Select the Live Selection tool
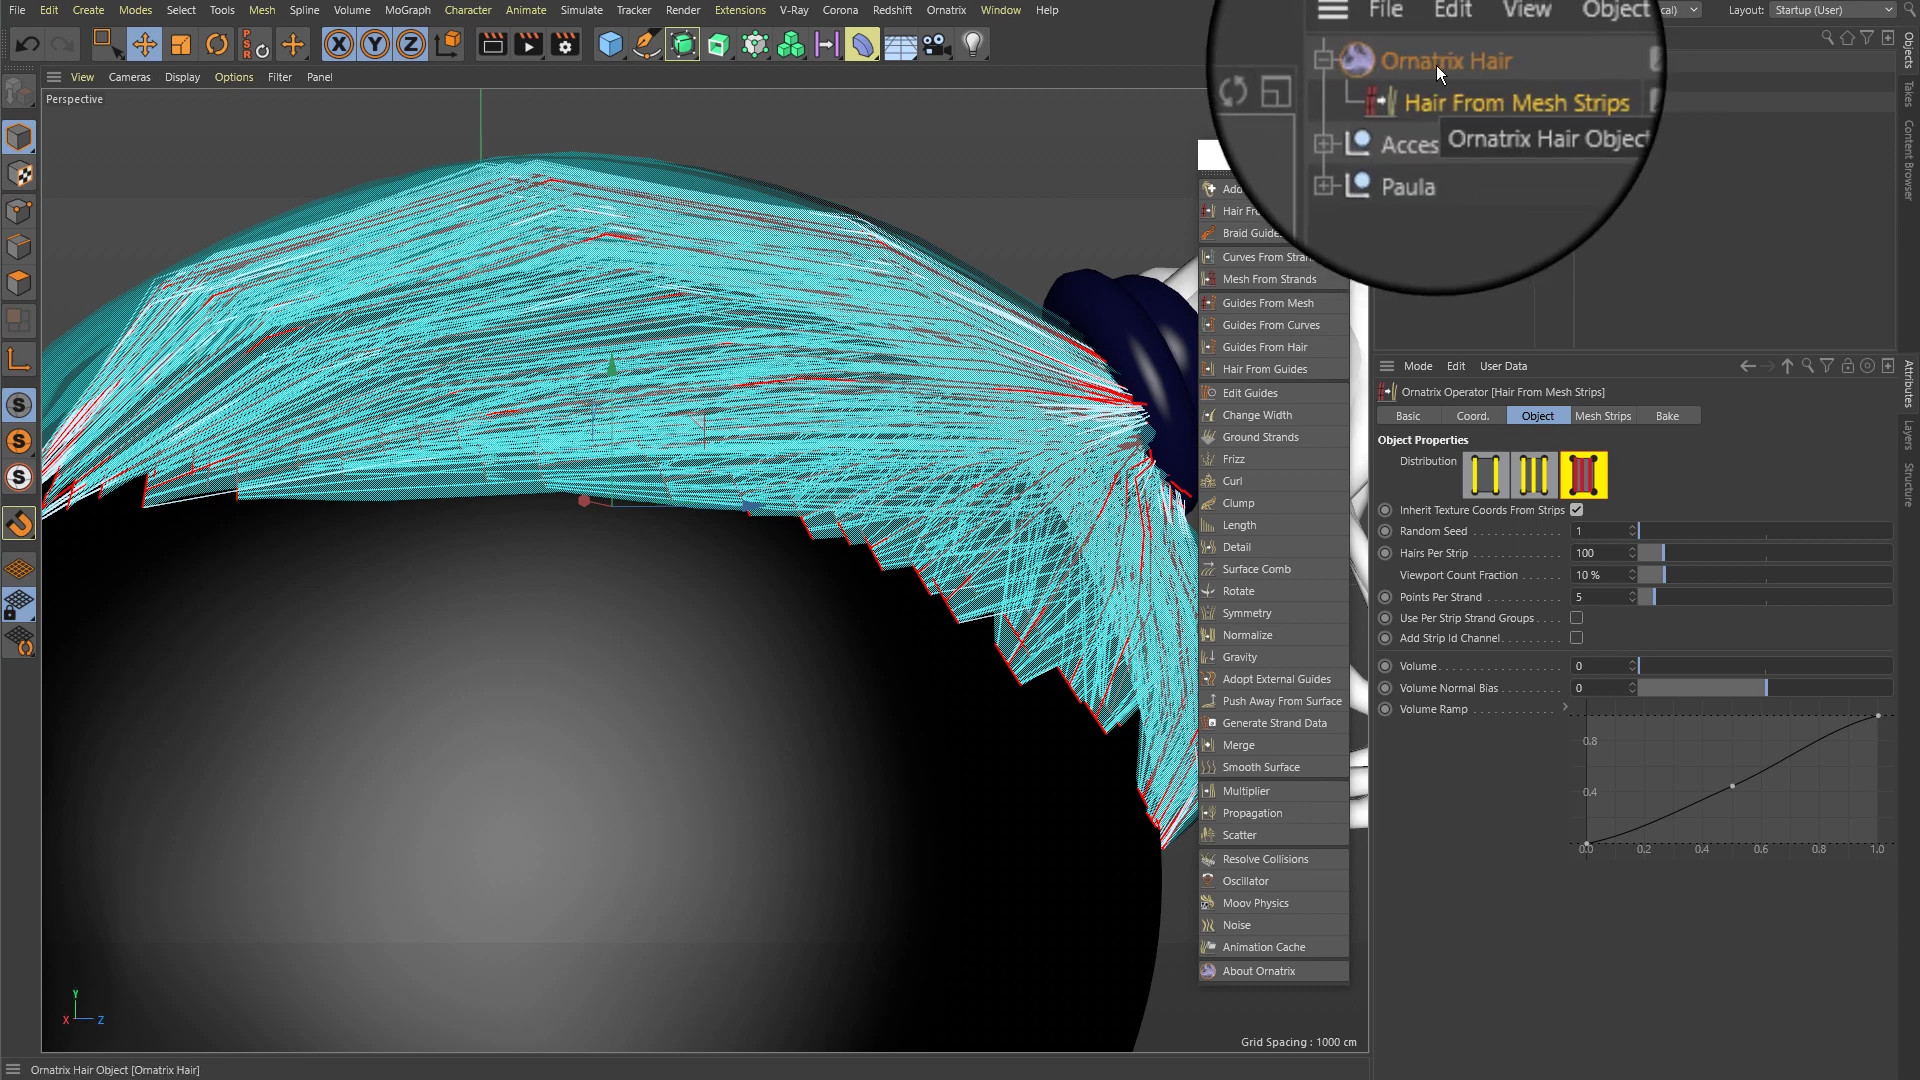The height and width of the screenshot is (1080, 1920). point(106,45)
